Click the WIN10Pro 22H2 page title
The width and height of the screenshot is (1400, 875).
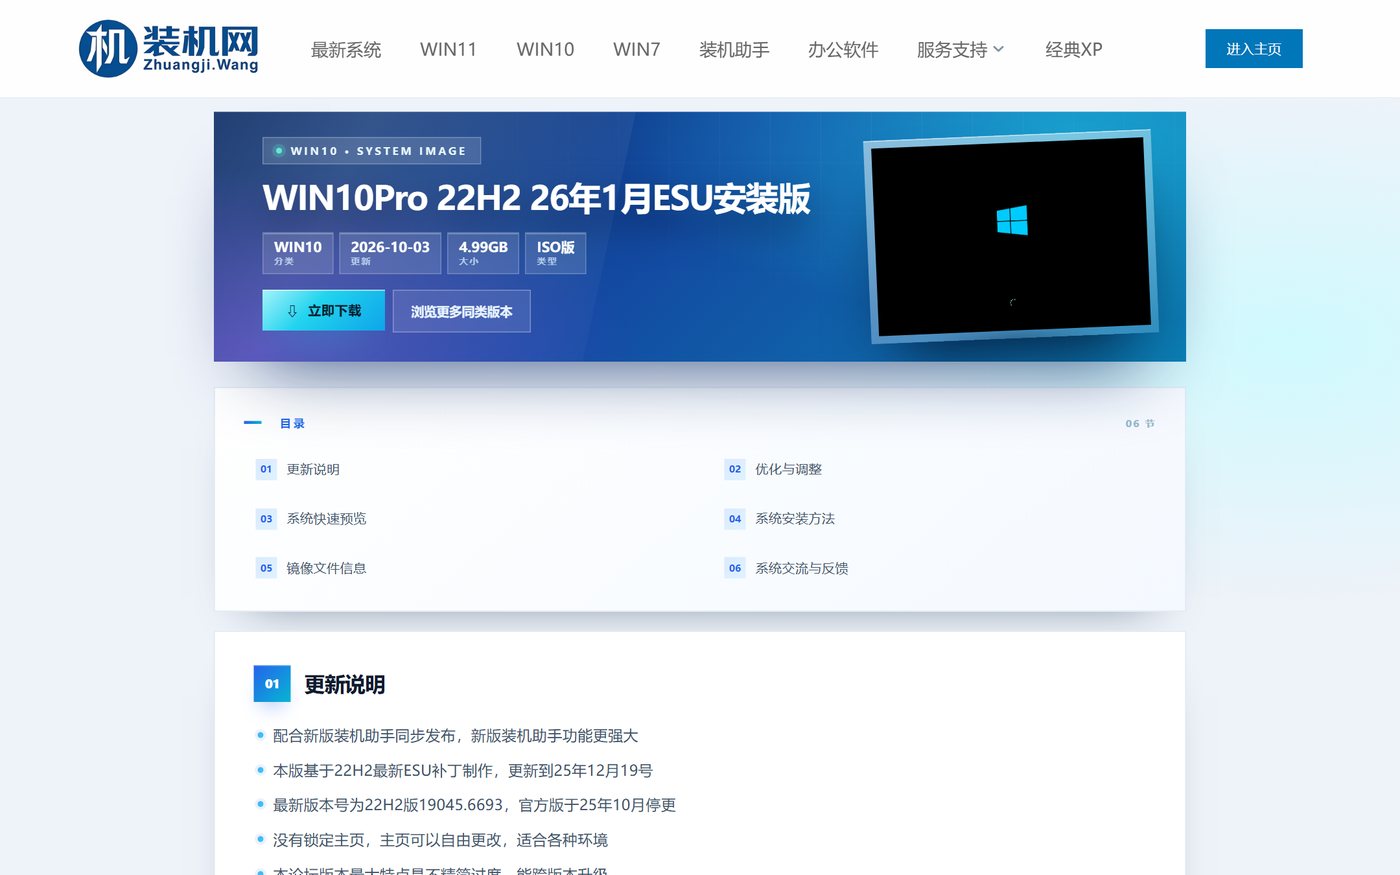[x=536, y=198]
